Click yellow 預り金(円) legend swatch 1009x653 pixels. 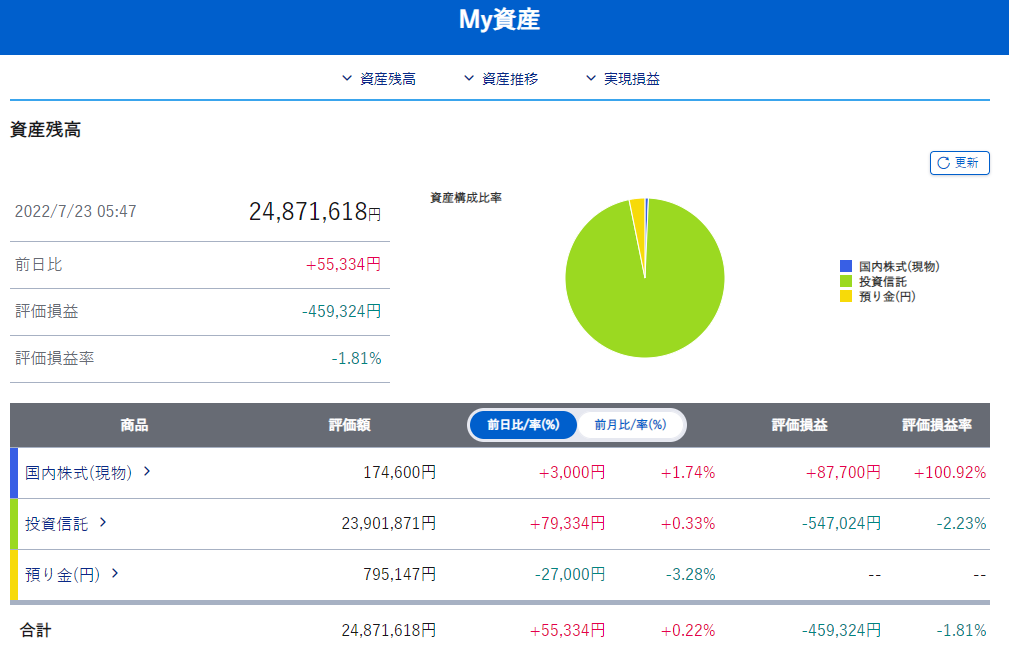pos(846,296)
